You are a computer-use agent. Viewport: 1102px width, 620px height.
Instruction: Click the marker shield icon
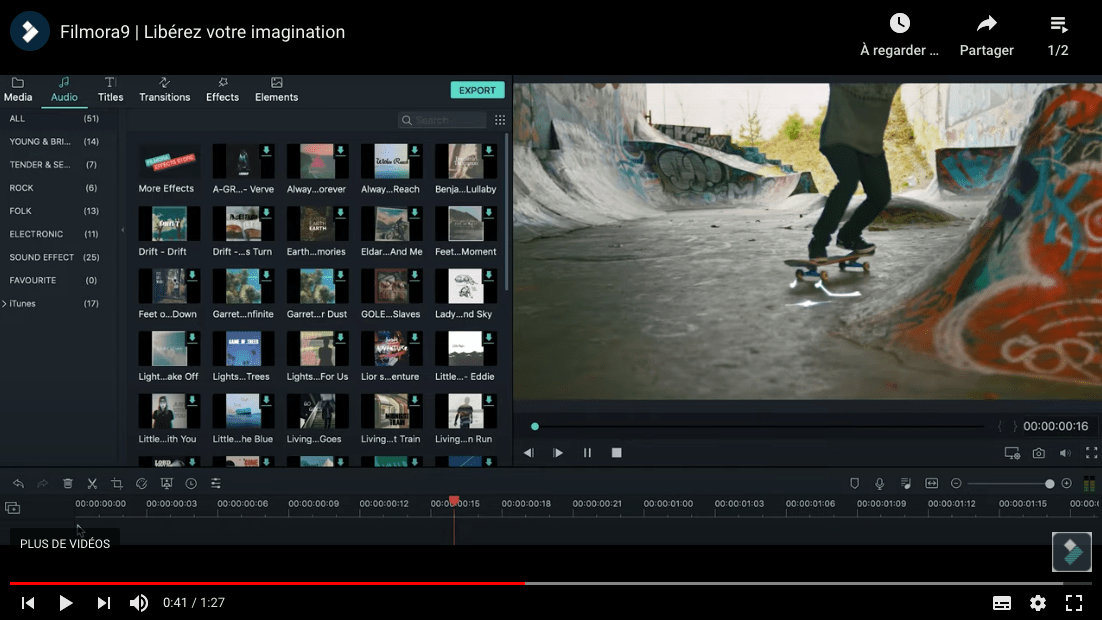coord(855,484)
